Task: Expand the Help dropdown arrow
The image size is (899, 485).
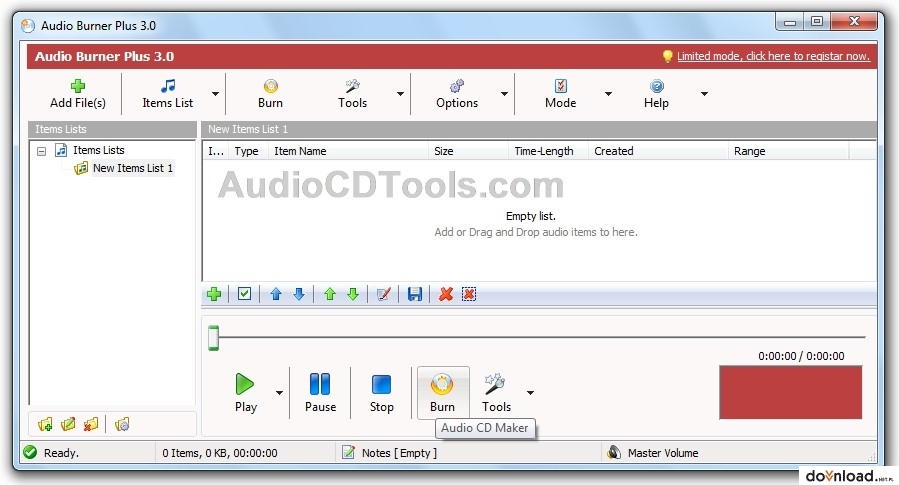Action: [704, 94]
